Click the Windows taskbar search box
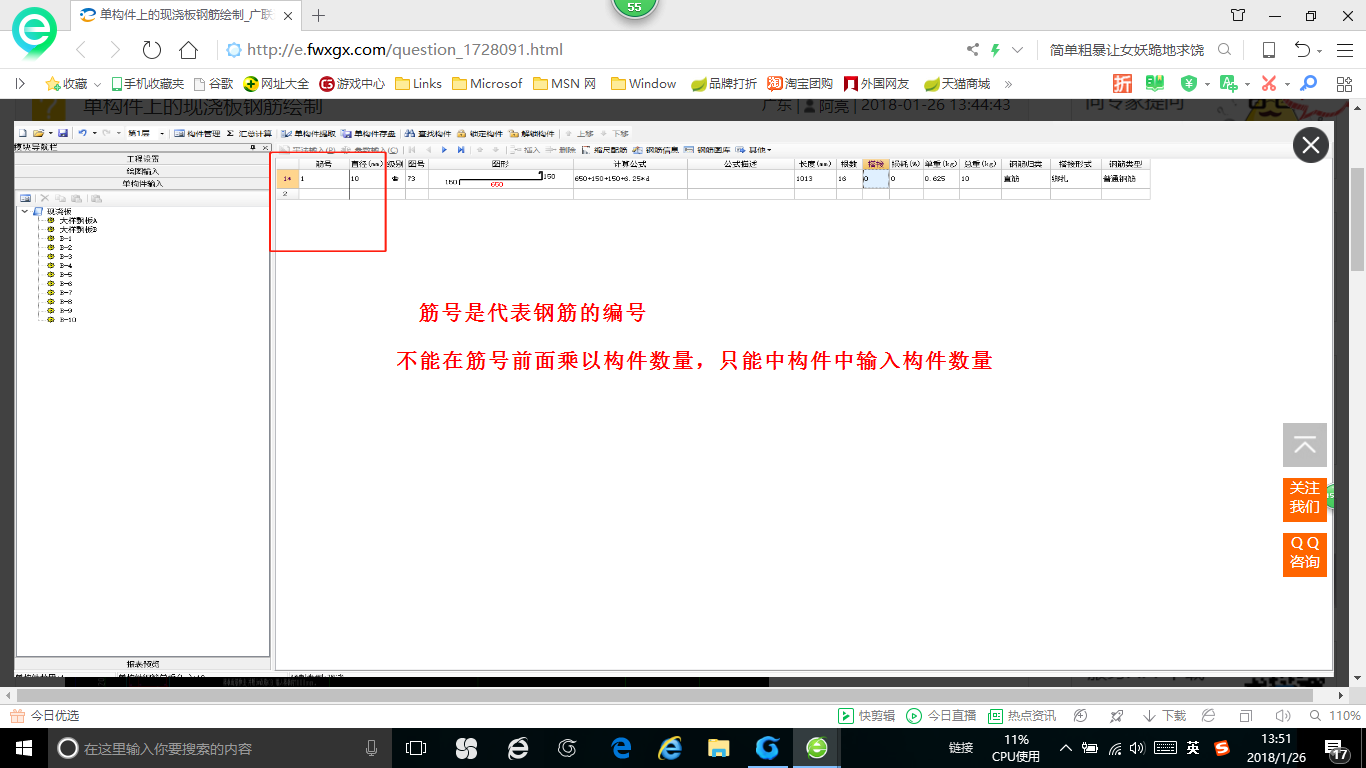This screenshot has width=1366, height=768. pyautogui.click(x=220, y=748)
